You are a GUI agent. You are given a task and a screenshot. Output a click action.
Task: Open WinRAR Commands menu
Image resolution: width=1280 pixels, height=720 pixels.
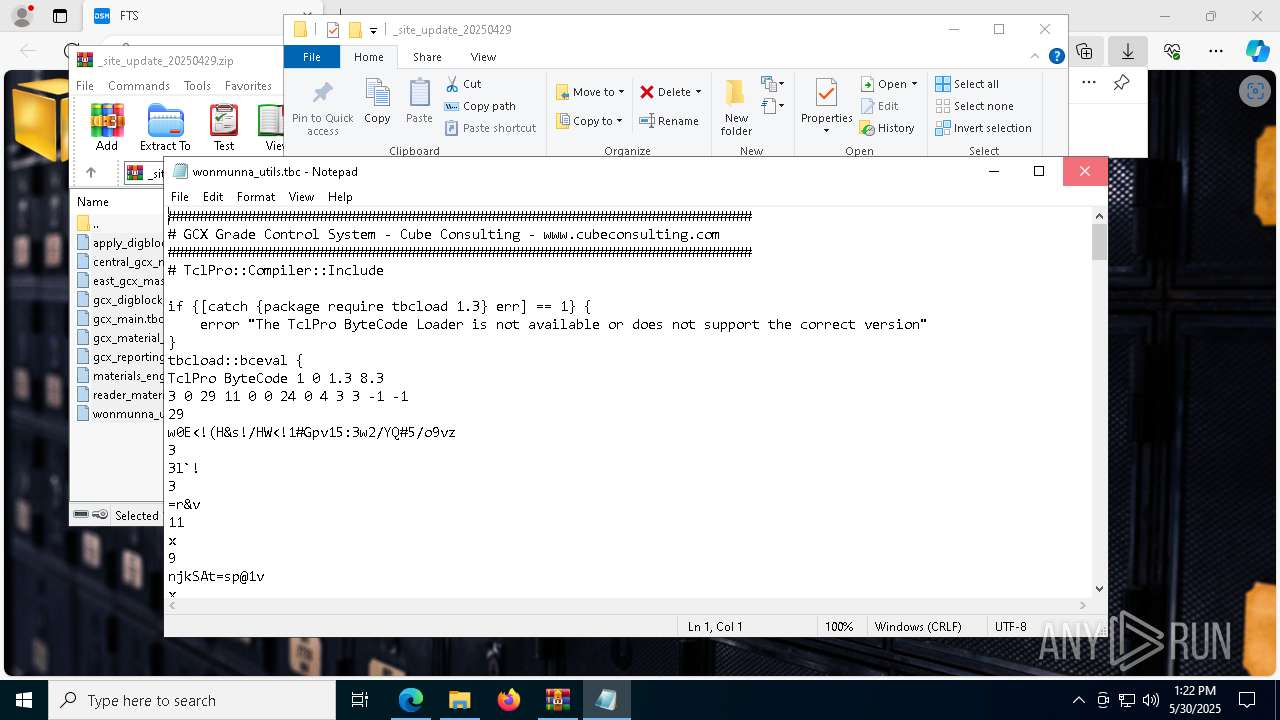pos(139,86)
